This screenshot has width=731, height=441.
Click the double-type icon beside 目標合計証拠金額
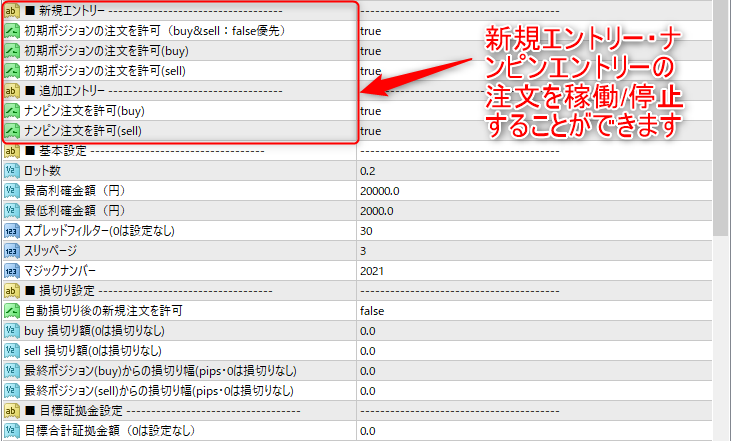12,431
